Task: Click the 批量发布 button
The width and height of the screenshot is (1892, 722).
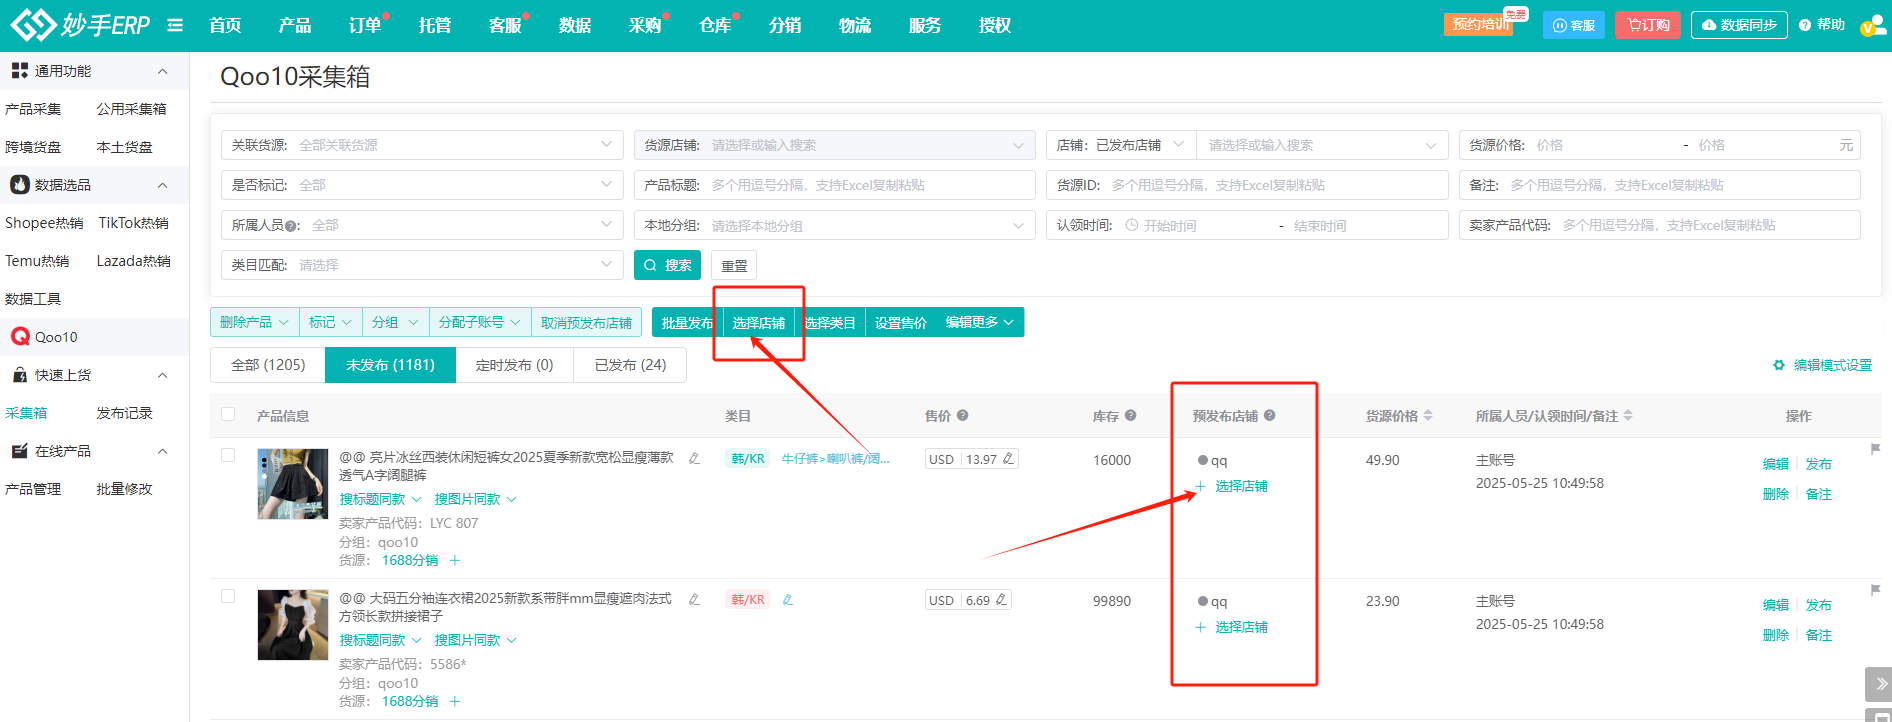Action: 687,322
